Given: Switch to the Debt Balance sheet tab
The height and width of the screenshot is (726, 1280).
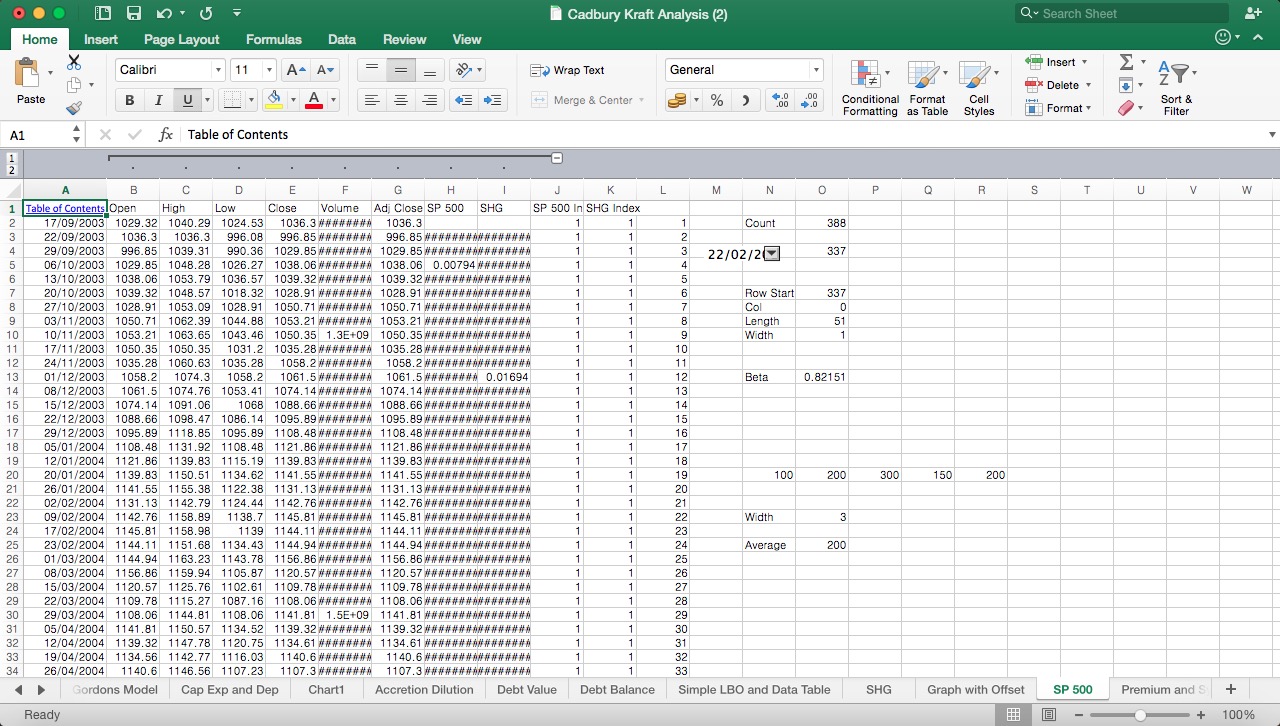Looking at the screenshot, I should (617, 689).
